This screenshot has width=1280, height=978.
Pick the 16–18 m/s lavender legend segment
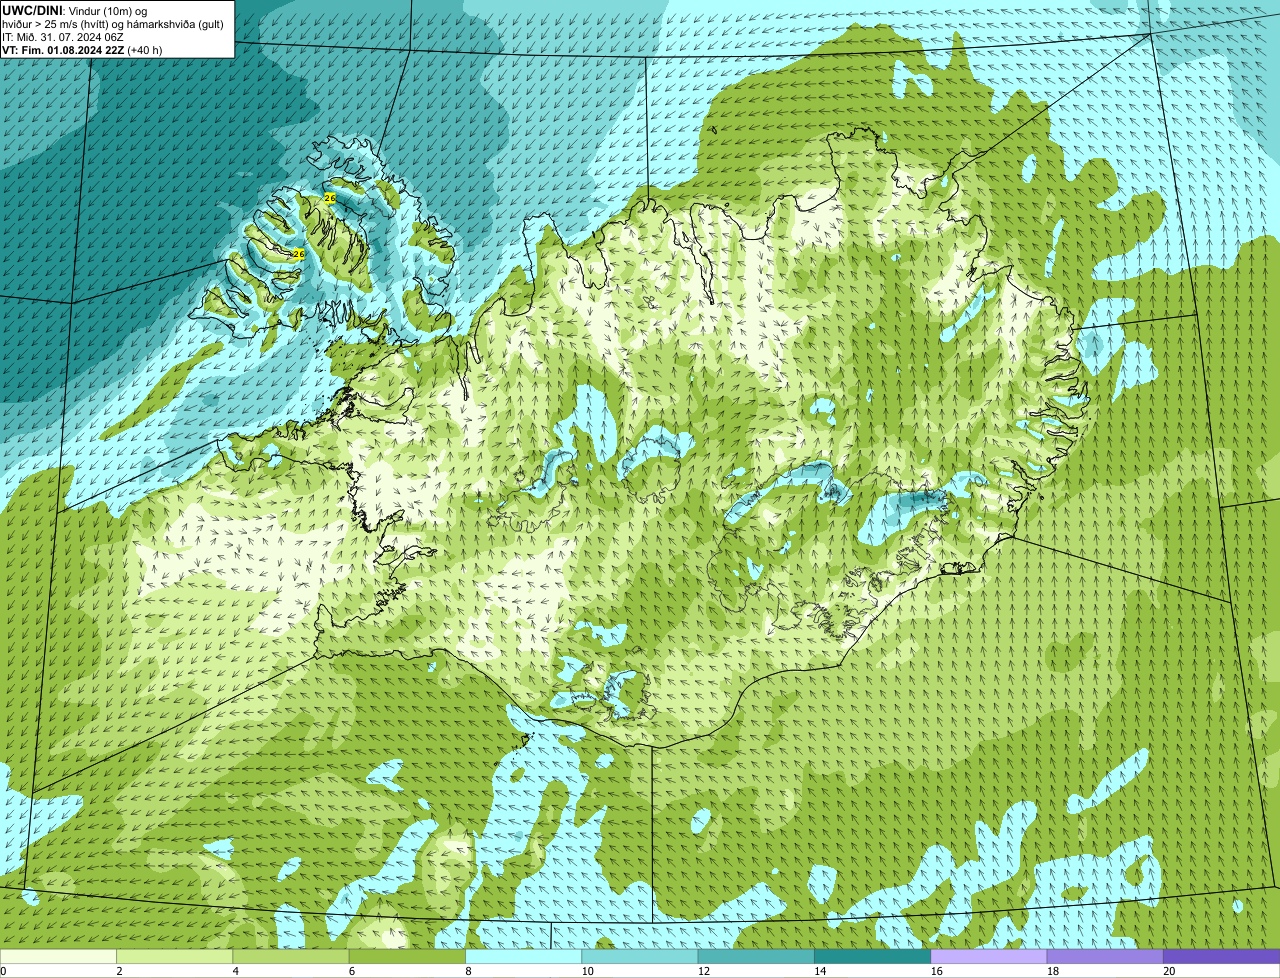click(x=989, y=956)
